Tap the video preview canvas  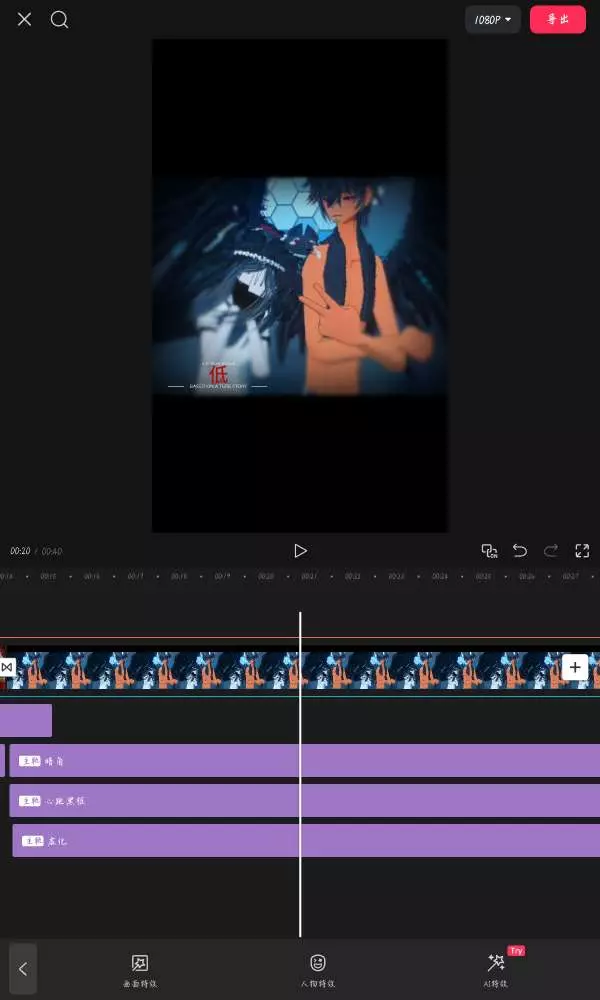[x=300, y=286]
